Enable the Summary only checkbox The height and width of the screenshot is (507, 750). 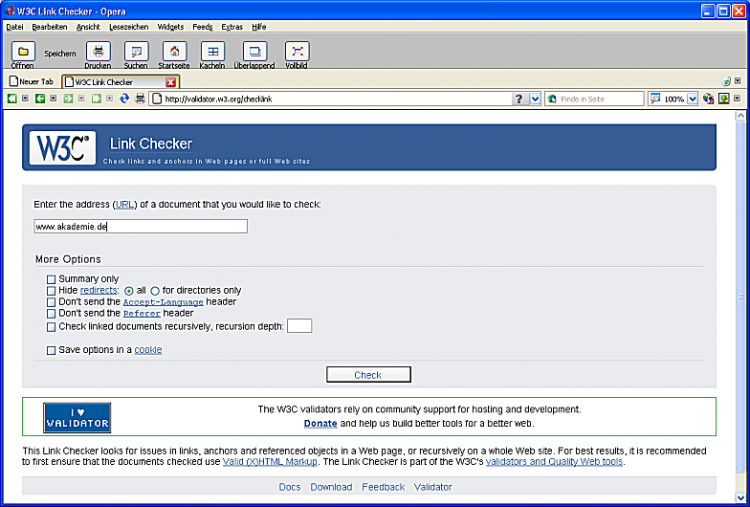pos(52,279)
